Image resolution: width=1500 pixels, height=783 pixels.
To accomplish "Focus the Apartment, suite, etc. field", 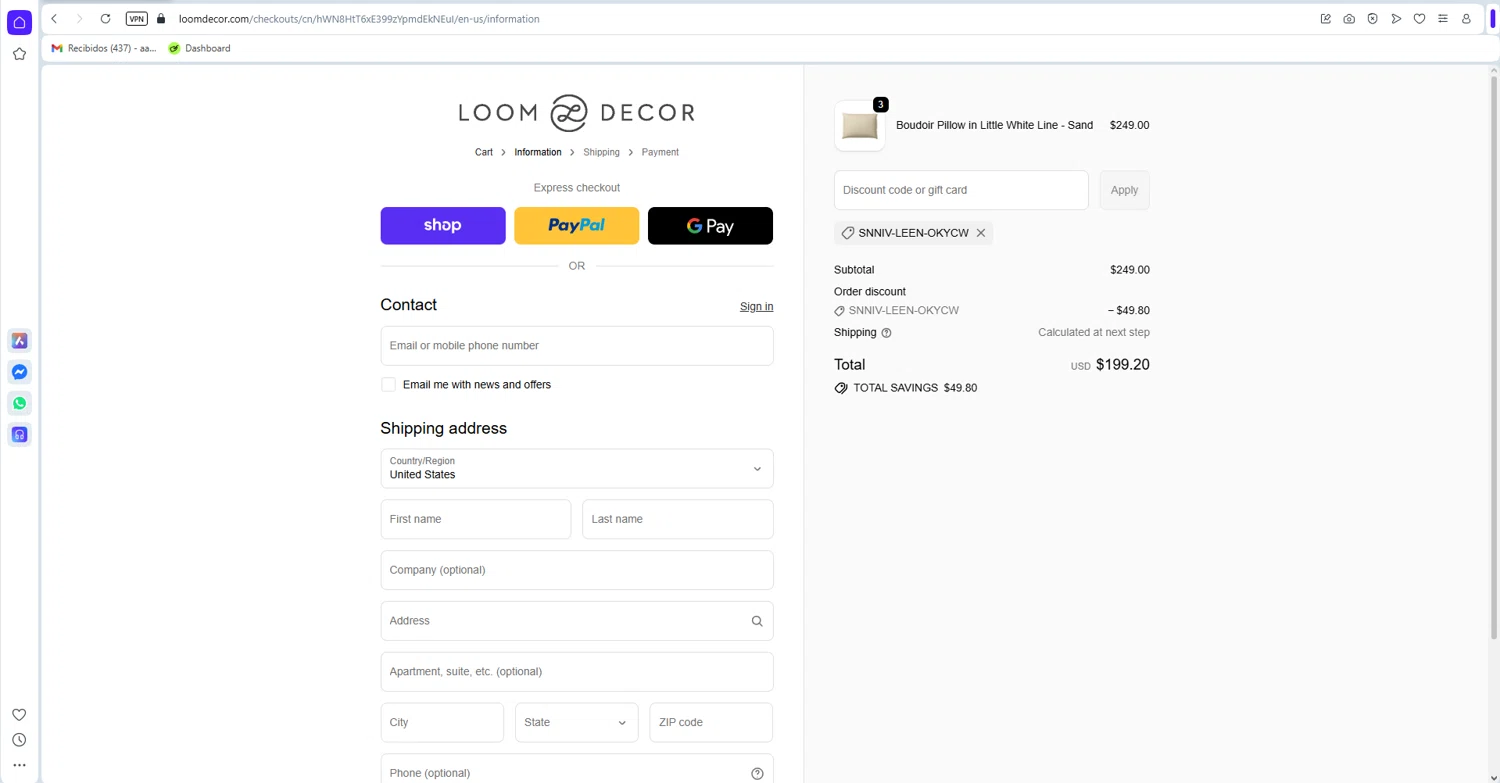I will (577, 672).
